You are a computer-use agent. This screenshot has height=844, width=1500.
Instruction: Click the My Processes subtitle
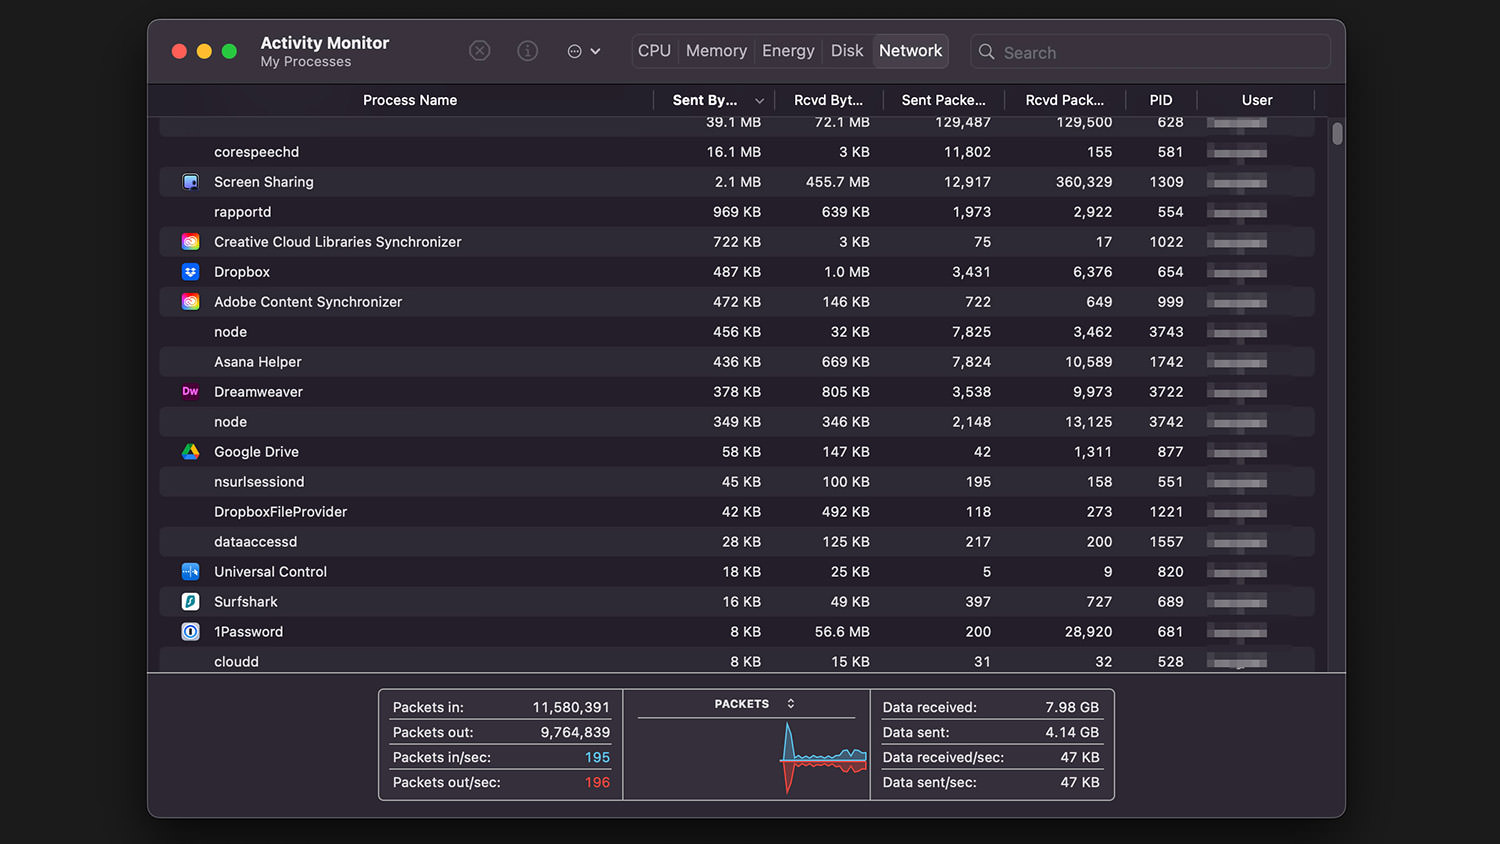[306, 62]
